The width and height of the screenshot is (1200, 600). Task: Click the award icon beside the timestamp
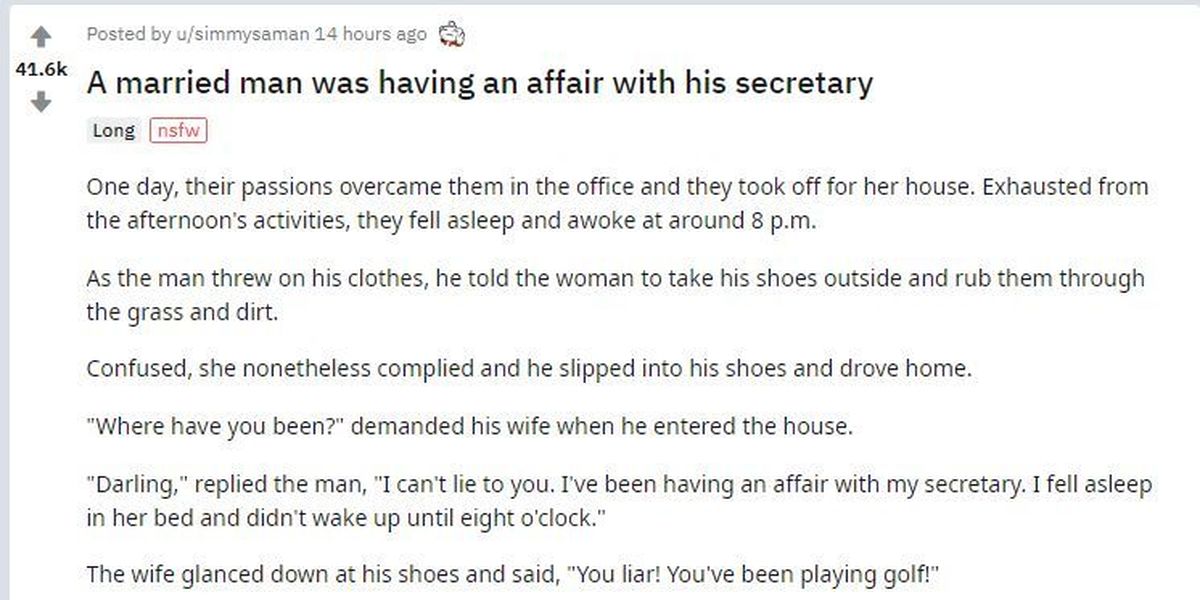452,35
